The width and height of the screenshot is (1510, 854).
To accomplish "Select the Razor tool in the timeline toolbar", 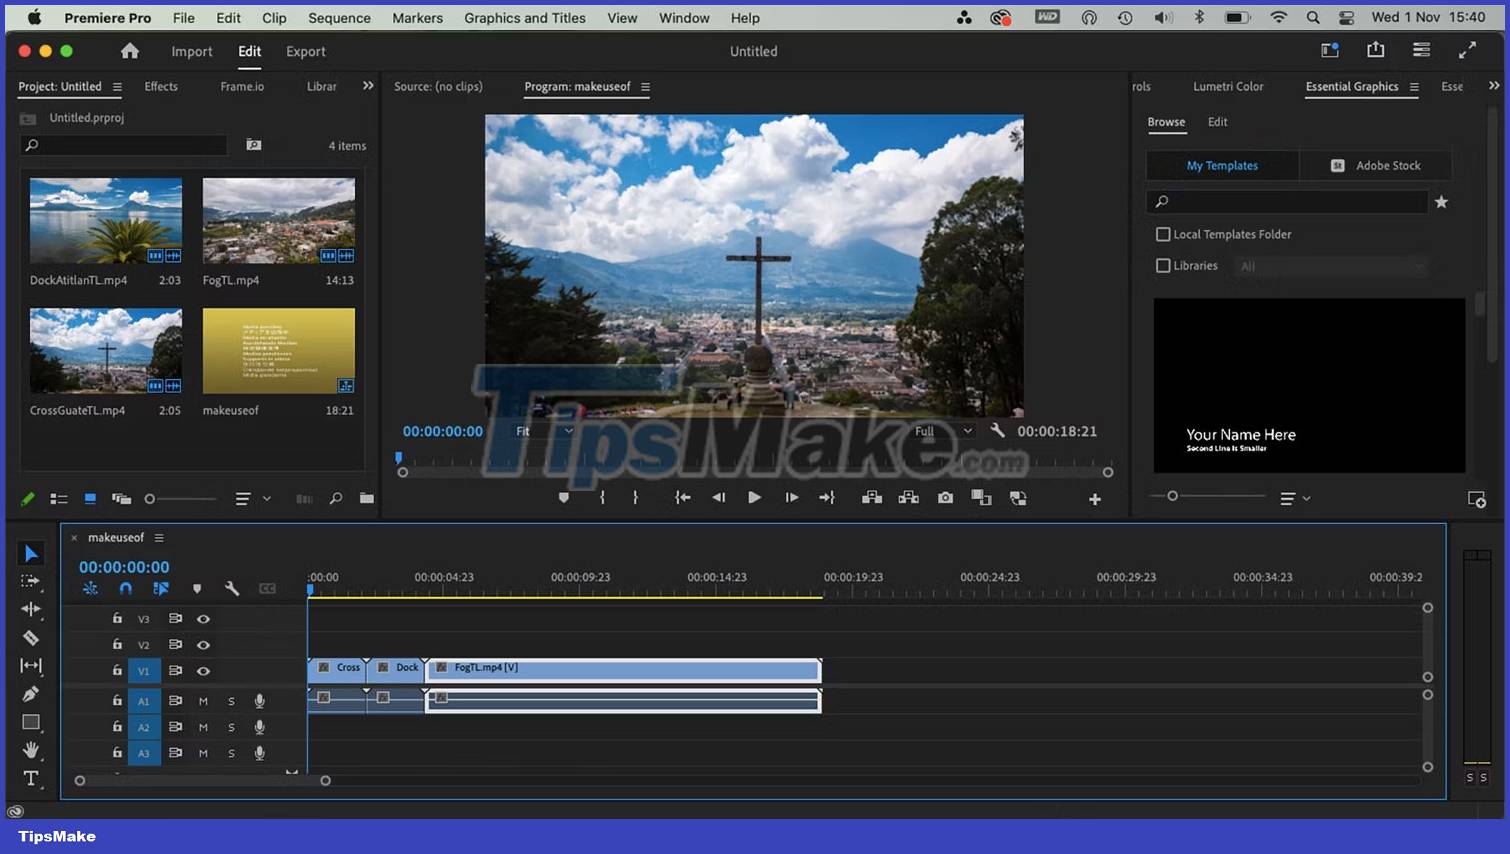I will (x=31, y=637).
